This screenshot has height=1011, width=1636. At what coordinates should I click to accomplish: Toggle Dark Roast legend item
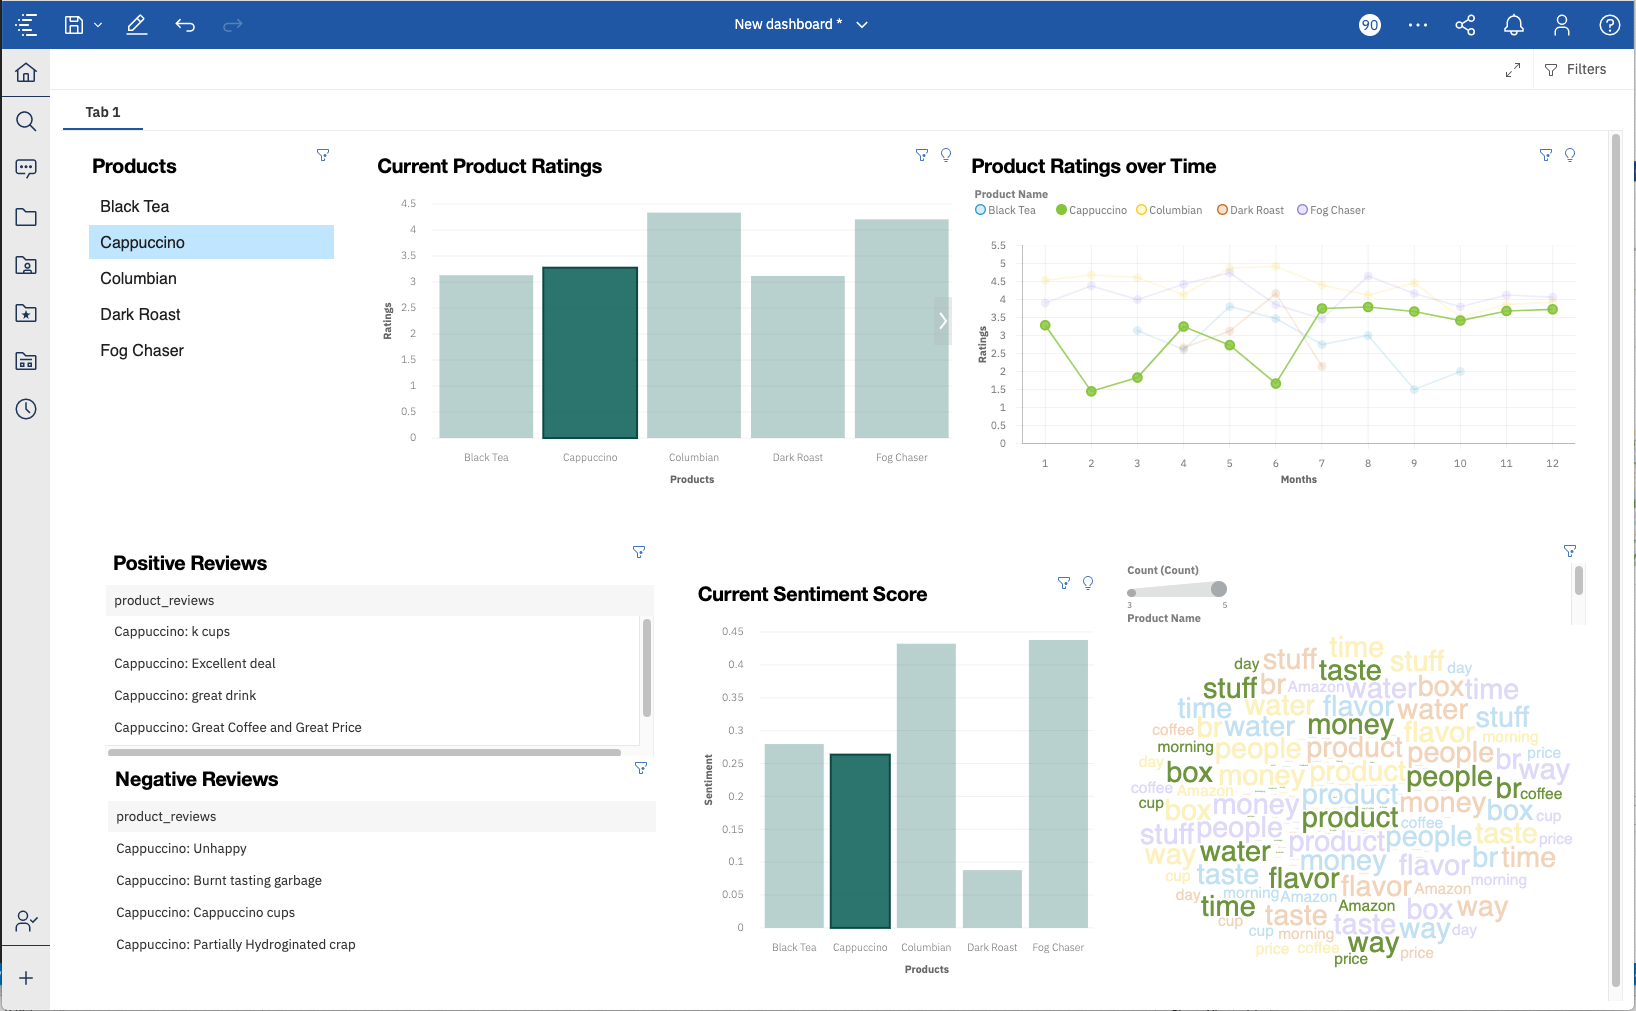click(1250, 210)
